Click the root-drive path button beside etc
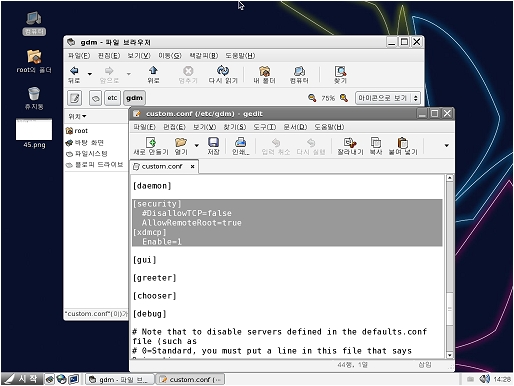 point(95,98)
